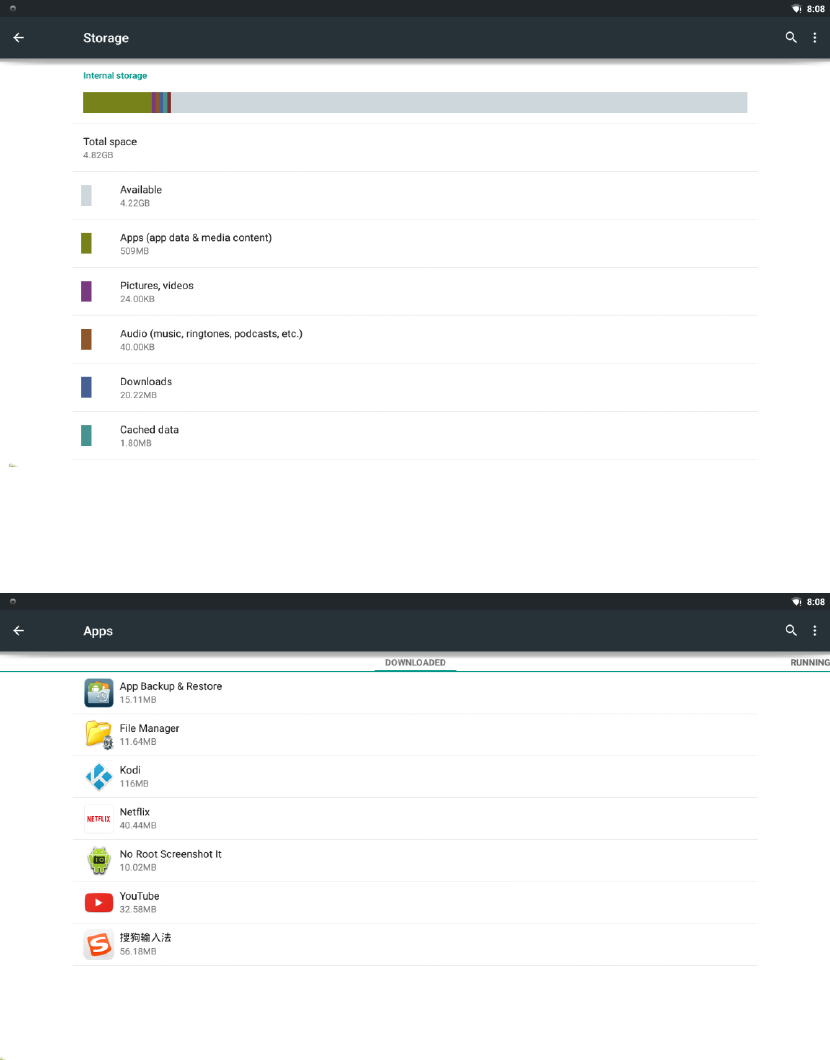
Task: Select the Total space entry
Action: tap(415, 147)
